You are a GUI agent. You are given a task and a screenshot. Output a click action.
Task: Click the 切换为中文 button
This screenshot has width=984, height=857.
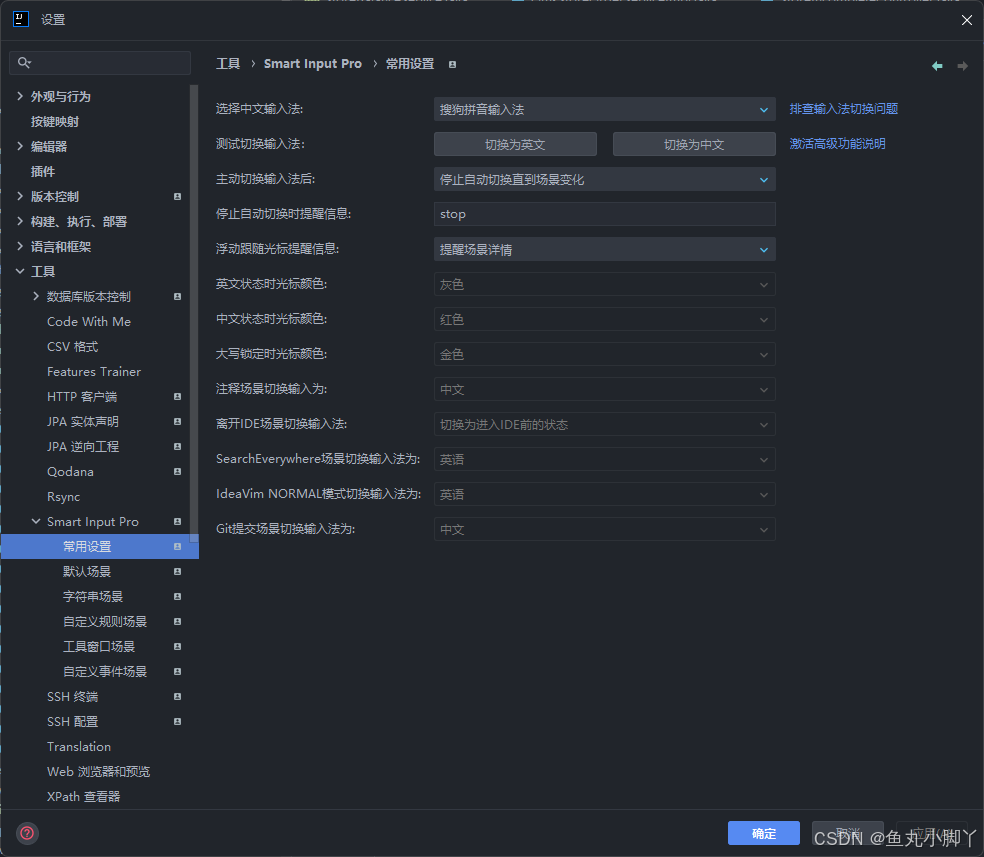[x=694, y=144]
